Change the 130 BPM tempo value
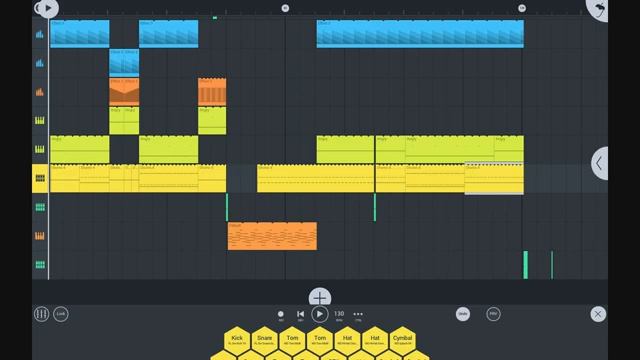This screenshot has height=360, width=640. 339,314
